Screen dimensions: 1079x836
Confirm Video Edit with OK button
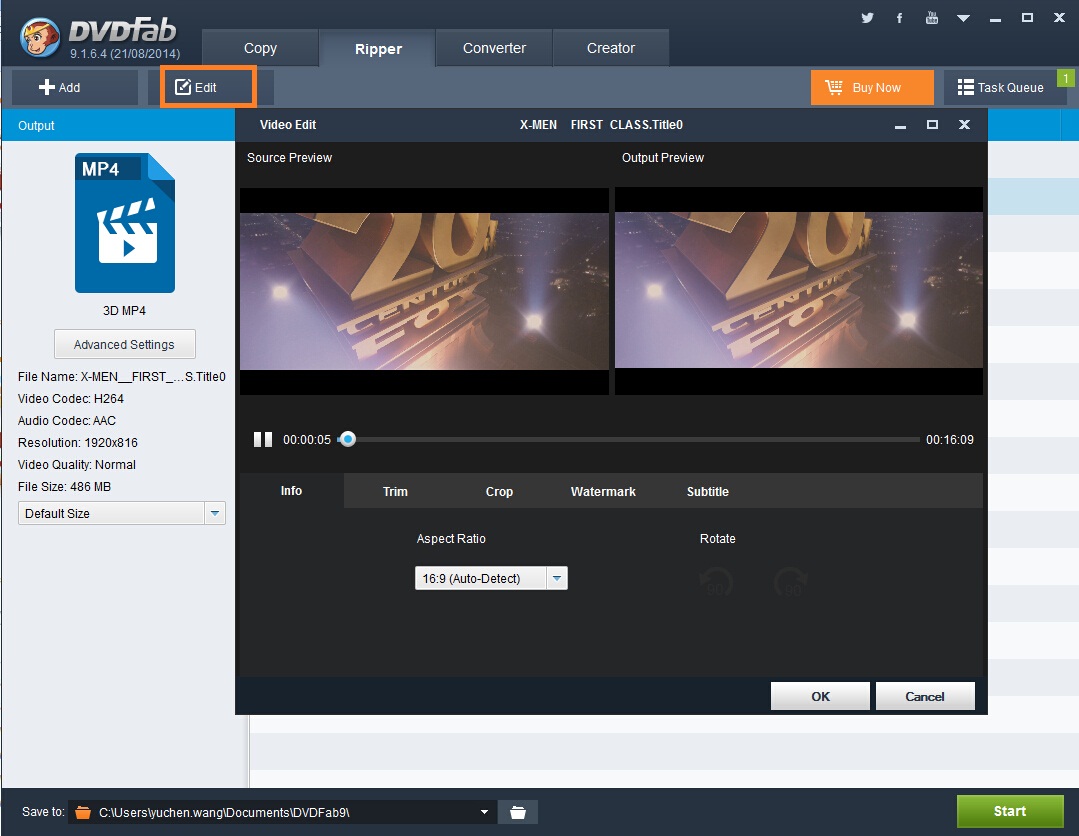click(820, 696)
